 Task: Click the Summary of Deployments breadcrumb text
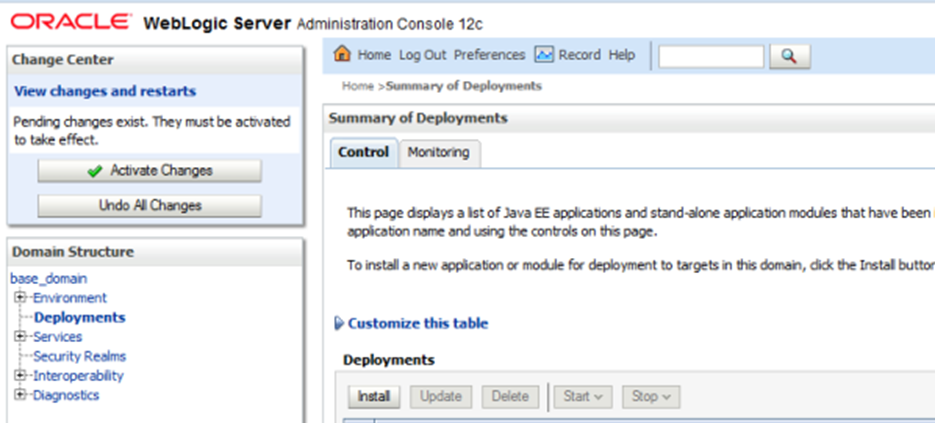pos(464,86)
